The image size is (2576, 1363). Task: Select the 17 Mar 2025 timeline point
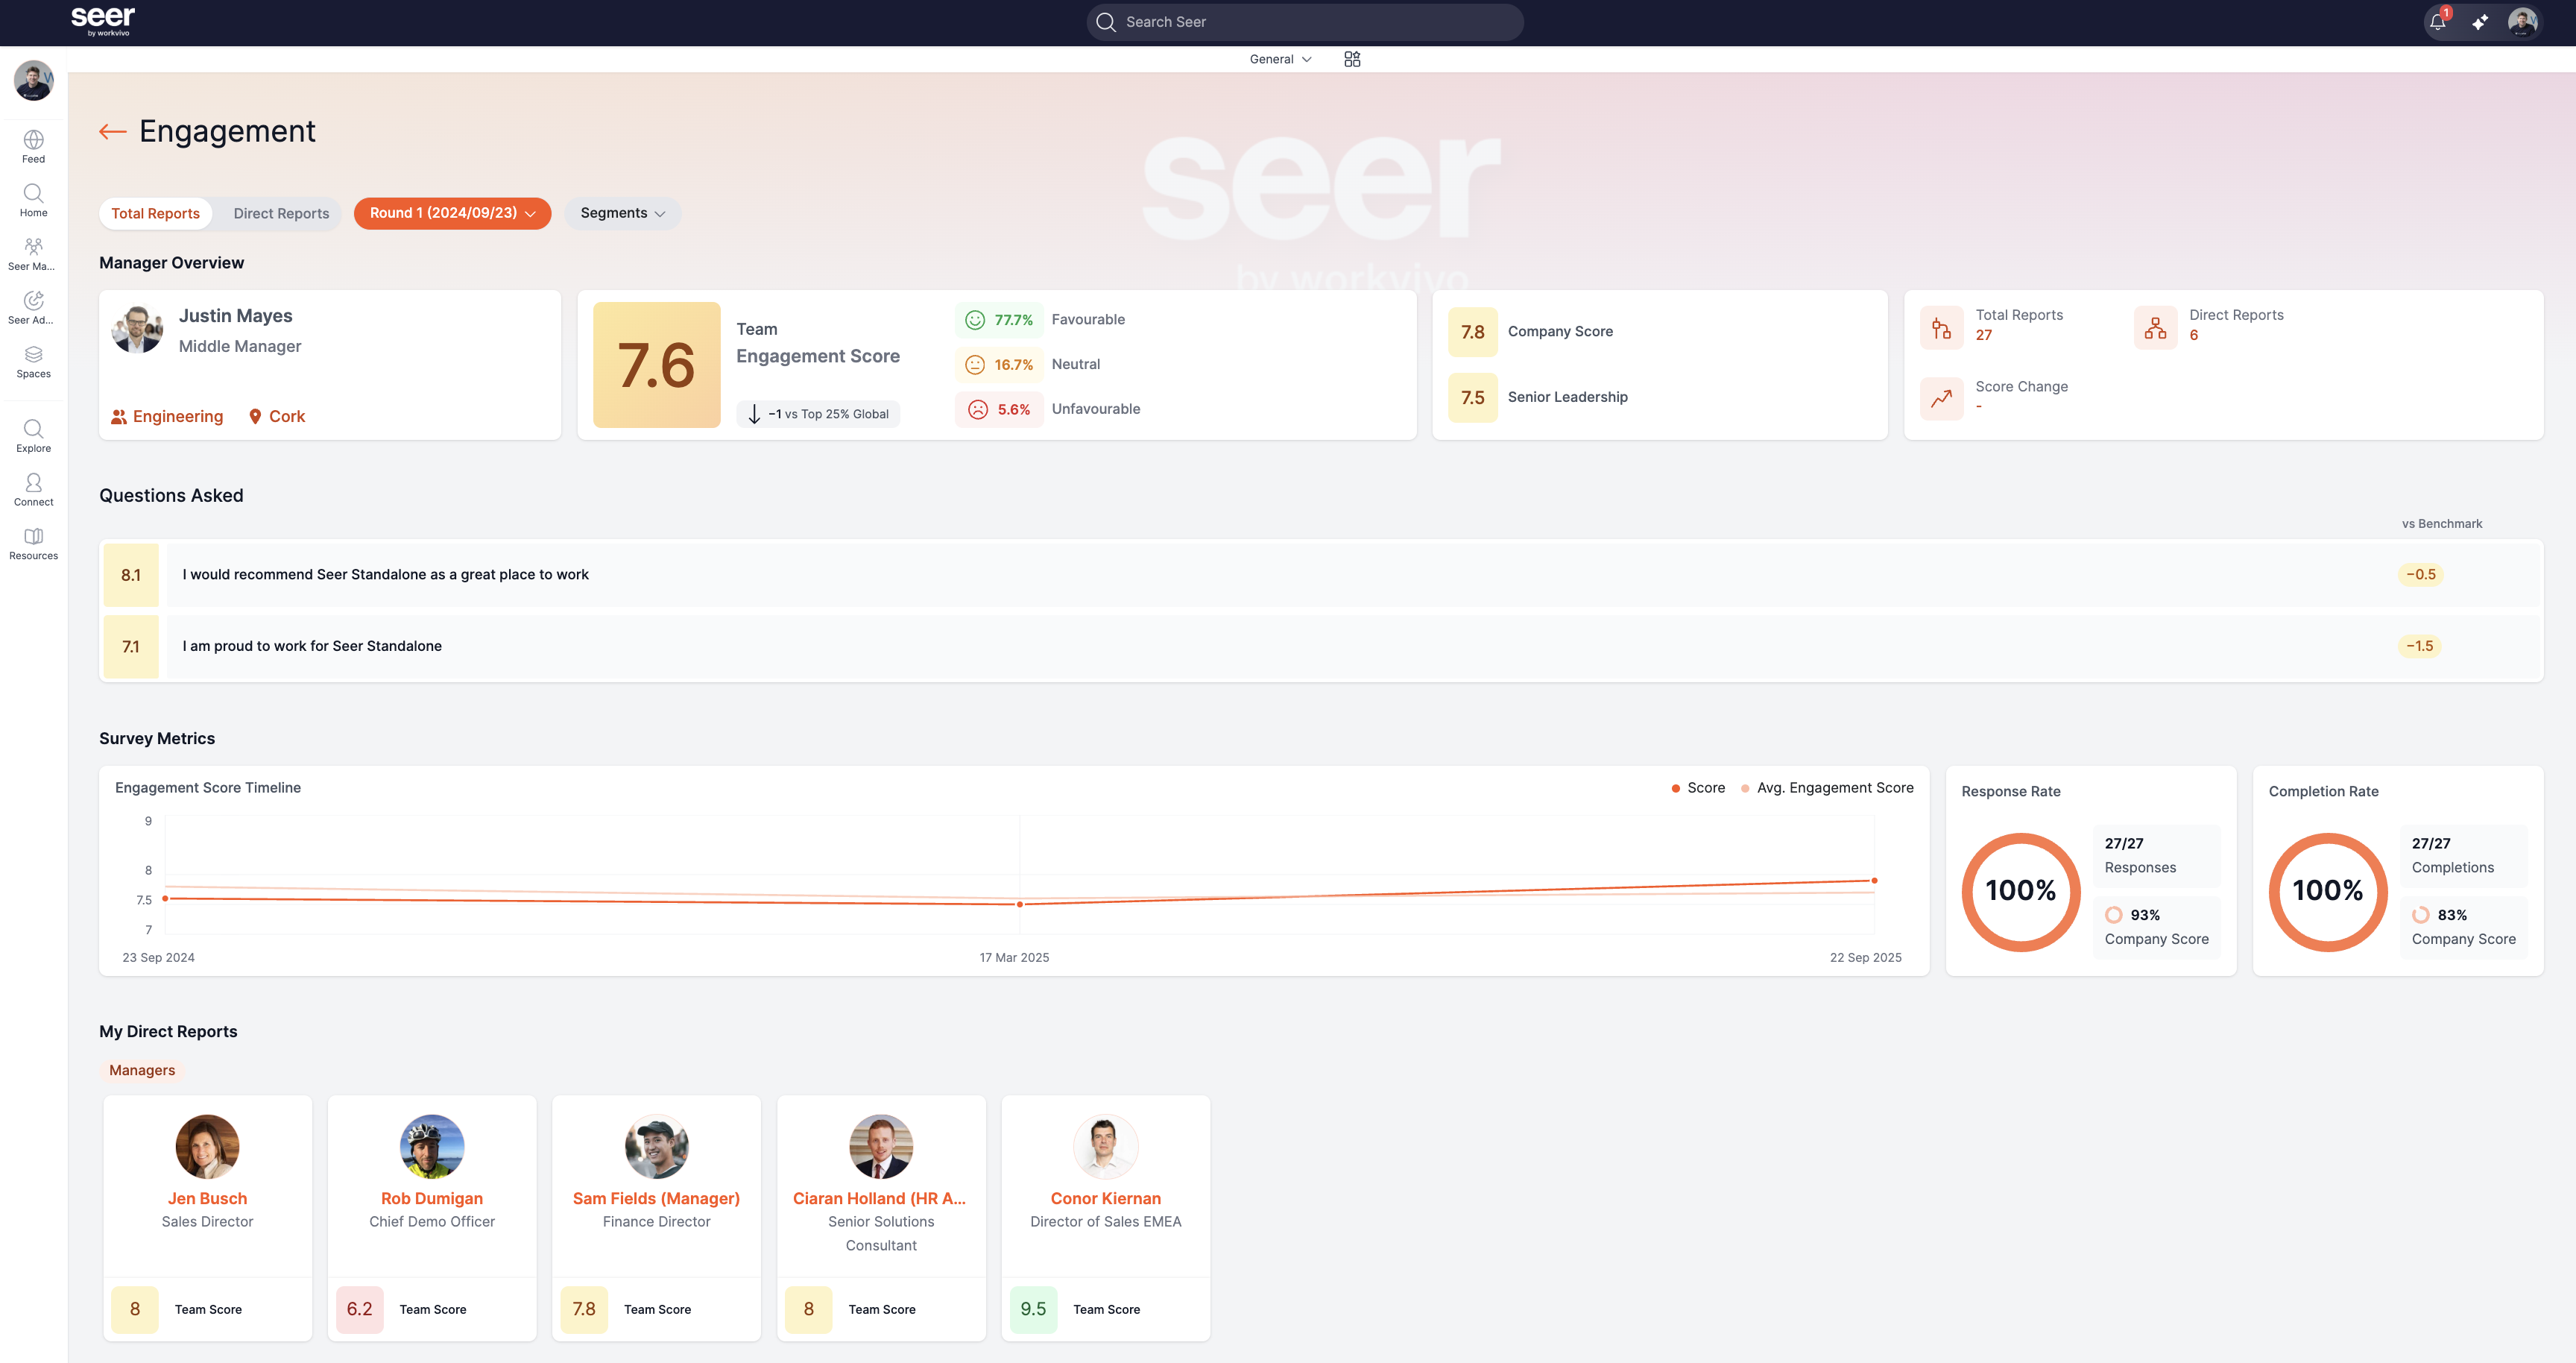coord(1020,904)
